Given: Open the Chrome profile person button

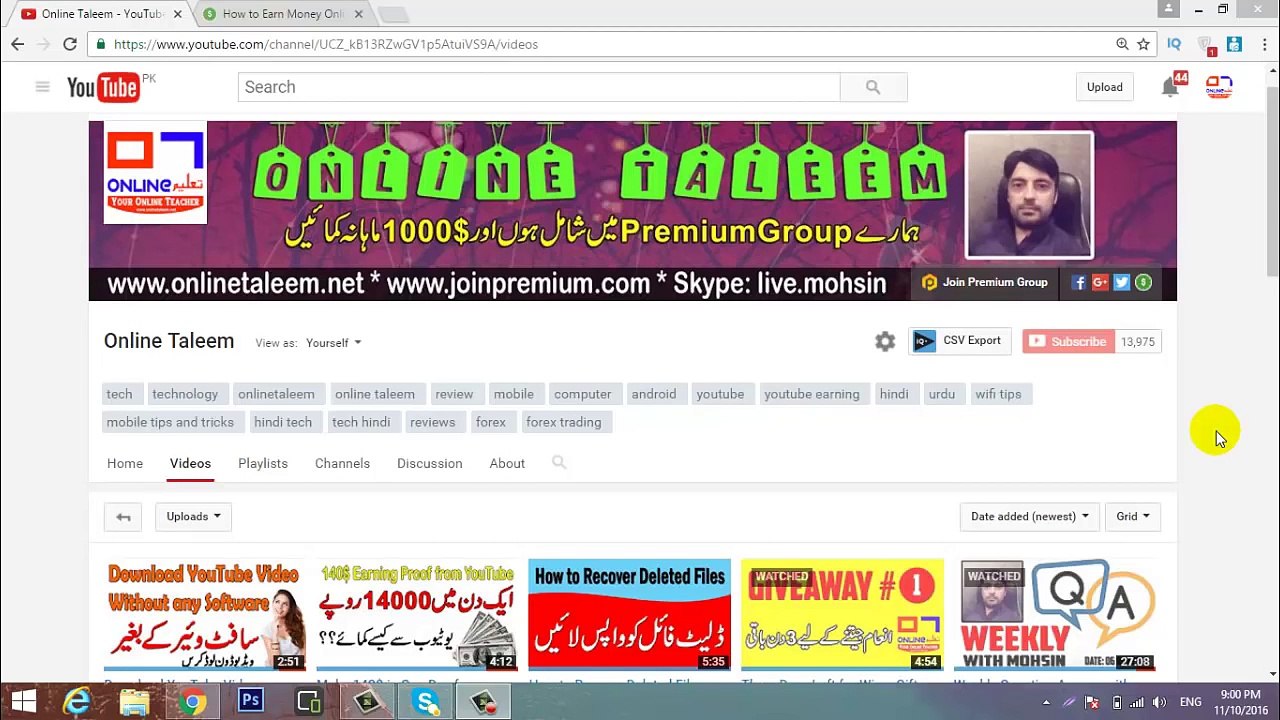Looking at the screenshot, I should pyautogui.click(x=1168, y=9).
